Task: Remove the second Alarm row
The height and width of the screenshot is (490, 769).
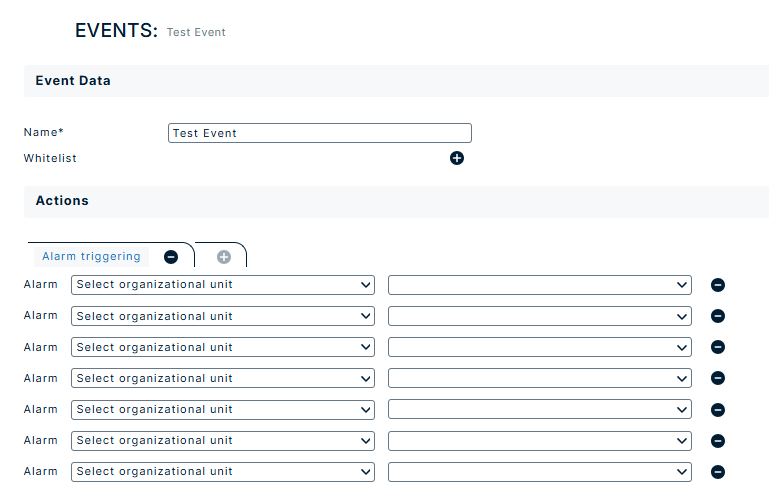Action: pos(718,316)
